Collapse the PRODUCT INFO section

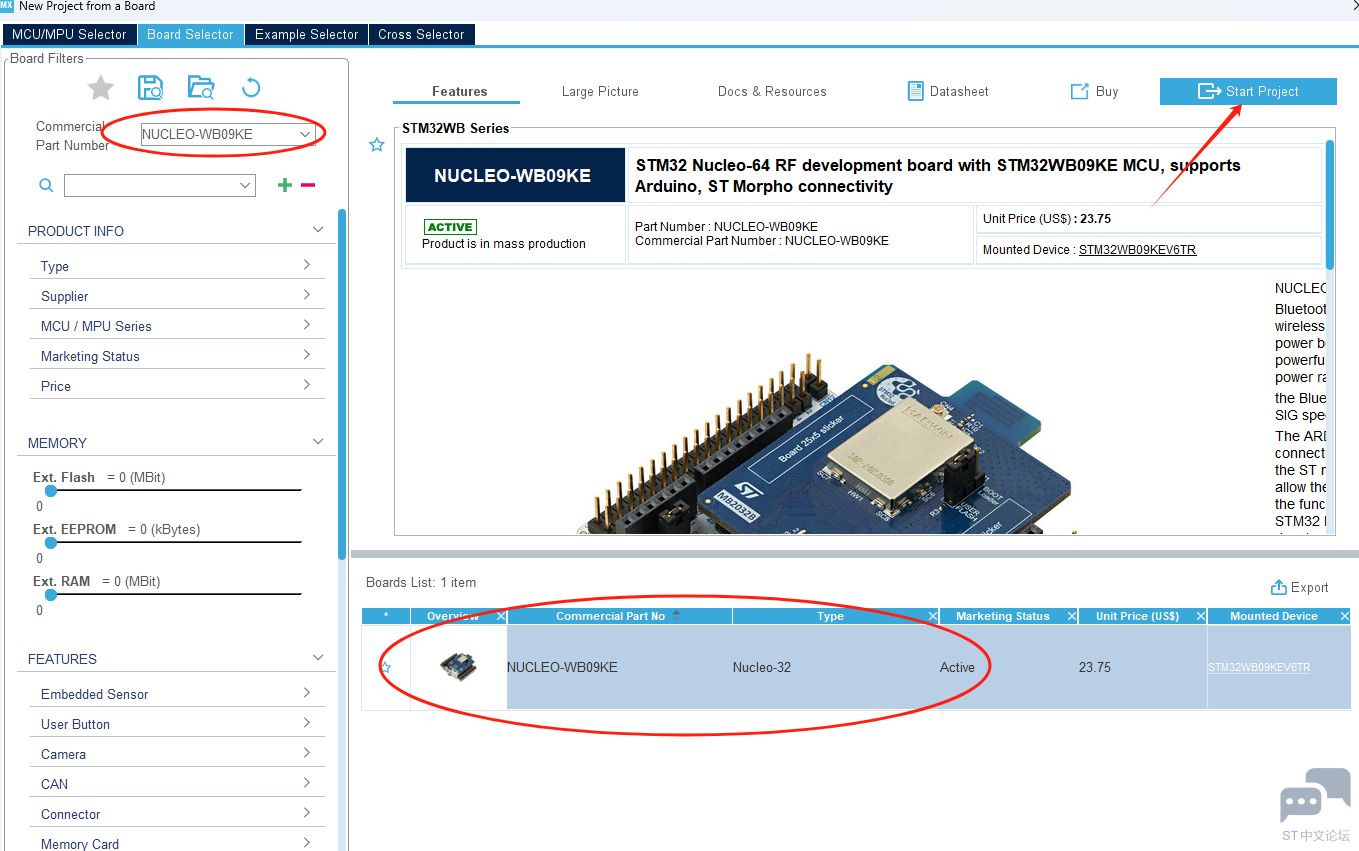click(x=318, y=230)
